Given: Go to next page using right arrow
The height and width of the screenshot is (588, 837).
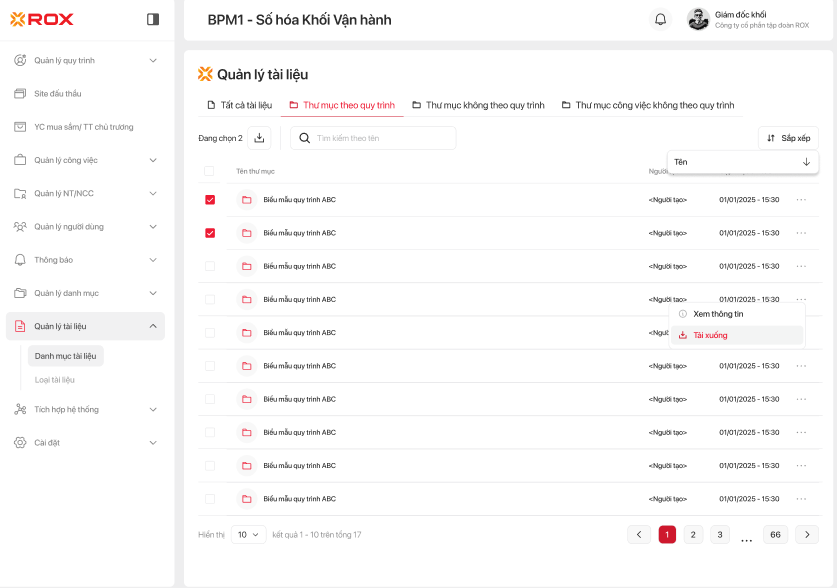Looking at the screenshot, I should point(807,534).
